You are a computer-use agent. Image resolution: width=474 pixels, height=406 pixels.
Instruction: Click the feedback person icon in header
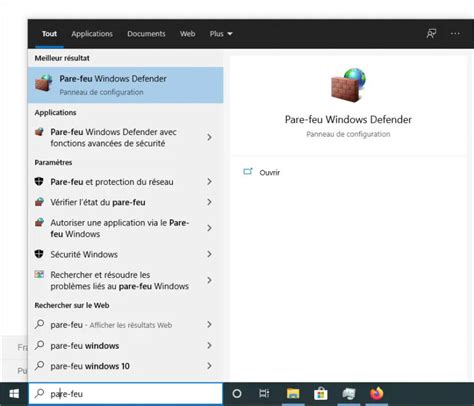(431, 33)
